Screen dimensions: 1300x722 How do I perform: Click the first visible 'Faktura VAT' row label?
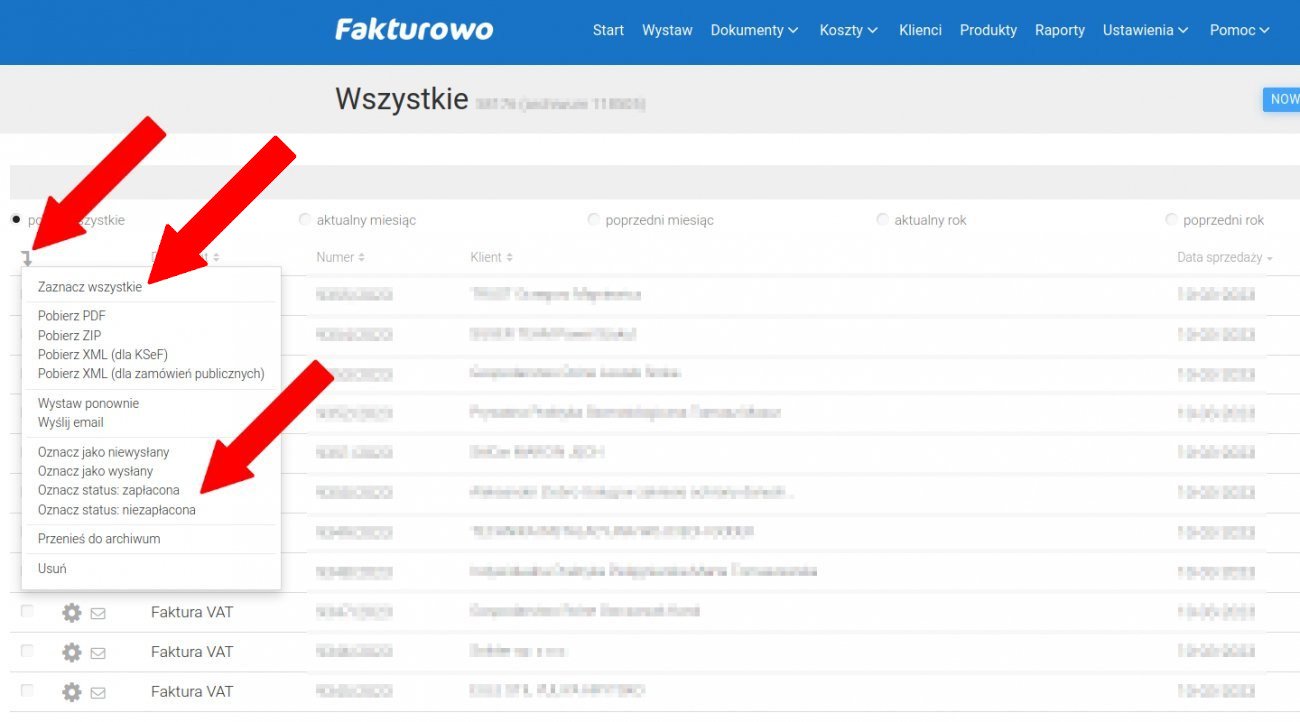[x=192, y=612]
